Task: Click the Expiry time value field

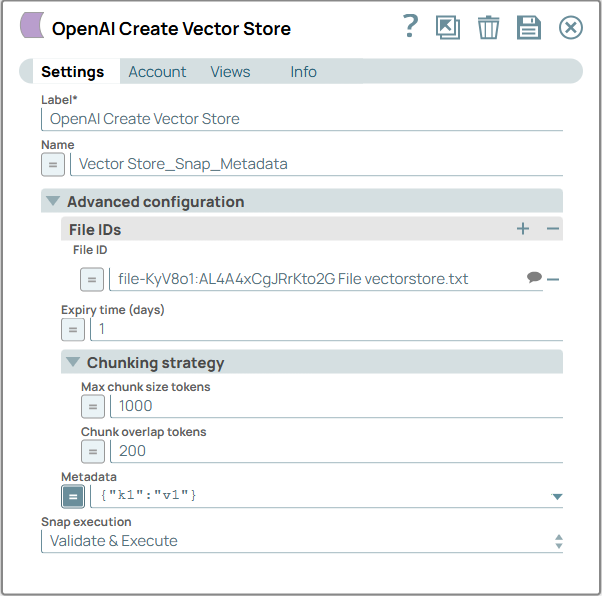Action: pos(327,329)
